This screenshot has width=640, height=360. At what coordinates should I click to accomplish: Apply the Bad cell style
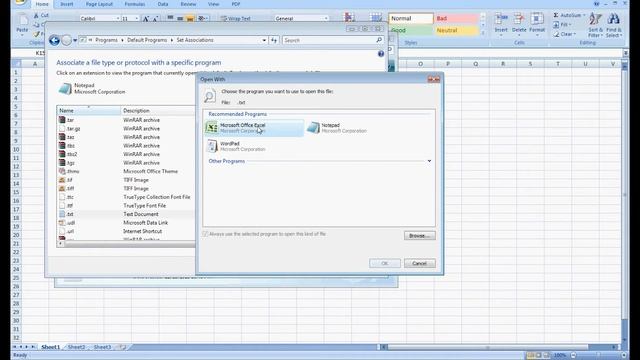[456, 18]
